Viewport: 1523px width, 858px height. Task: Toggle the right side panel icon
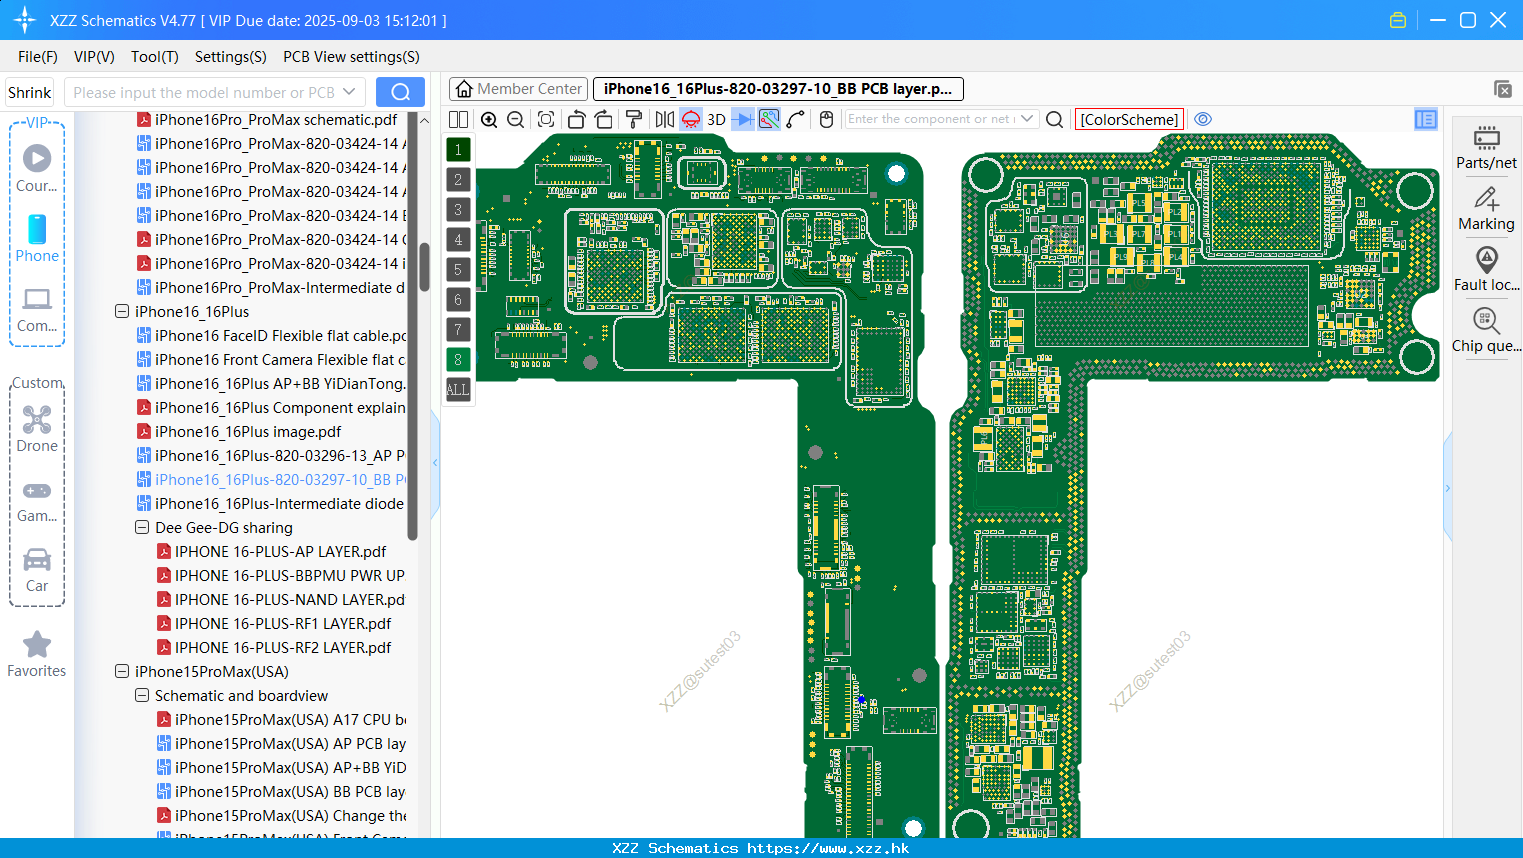[1426, 119]
